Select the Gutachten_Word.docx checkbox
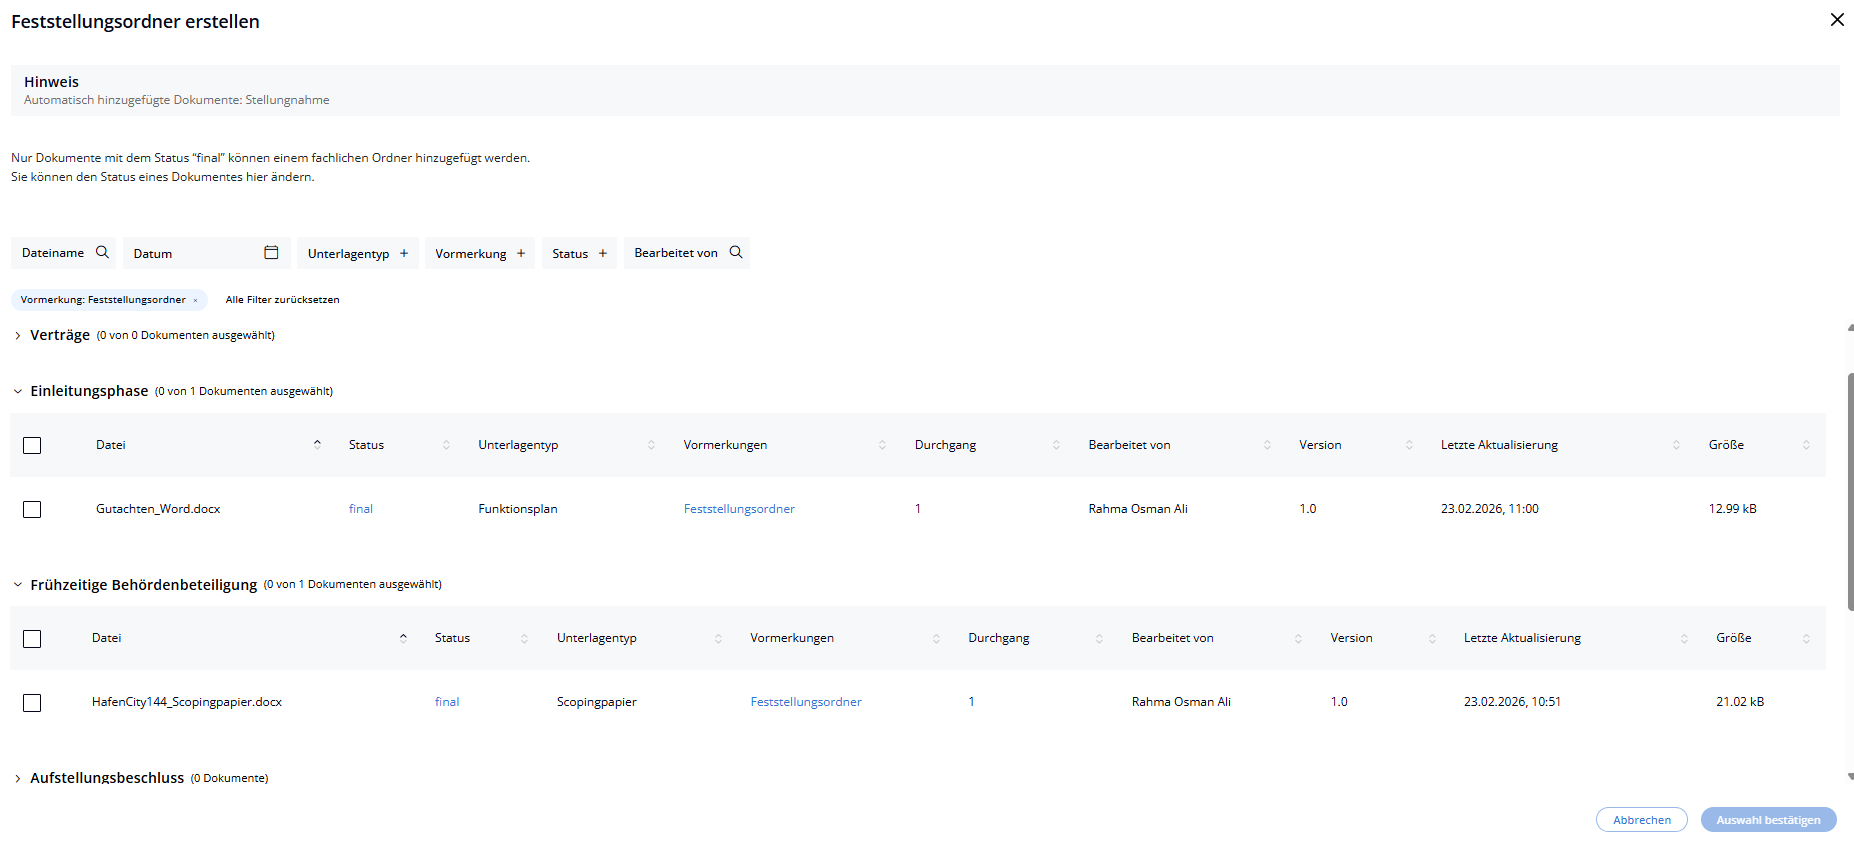1854x853 pixels. pos(32,510)
